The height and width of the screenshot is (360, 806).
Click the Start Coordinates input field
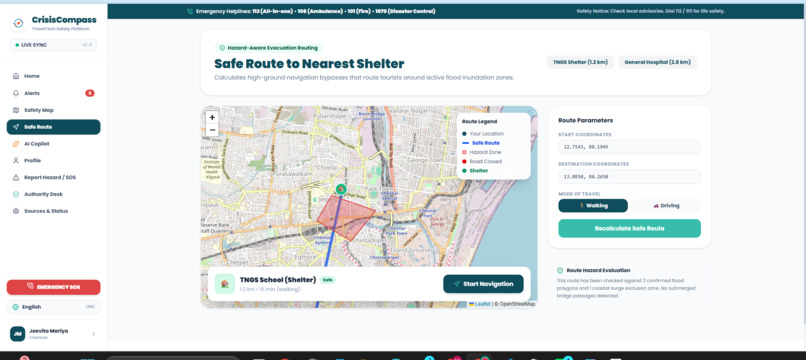click(629, 147)
